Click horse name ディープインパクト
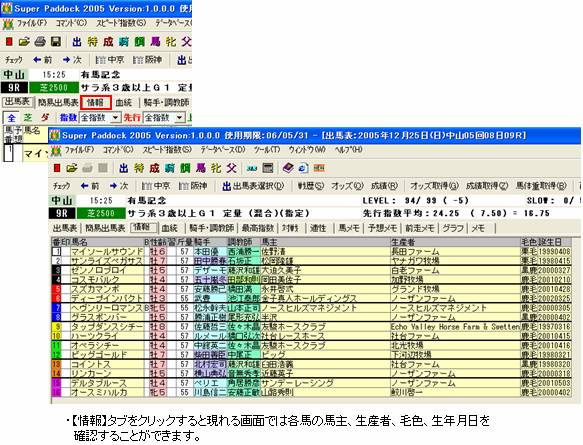This screenshot has height=445, width=583. pyautogui.click(x=107, y=298)
